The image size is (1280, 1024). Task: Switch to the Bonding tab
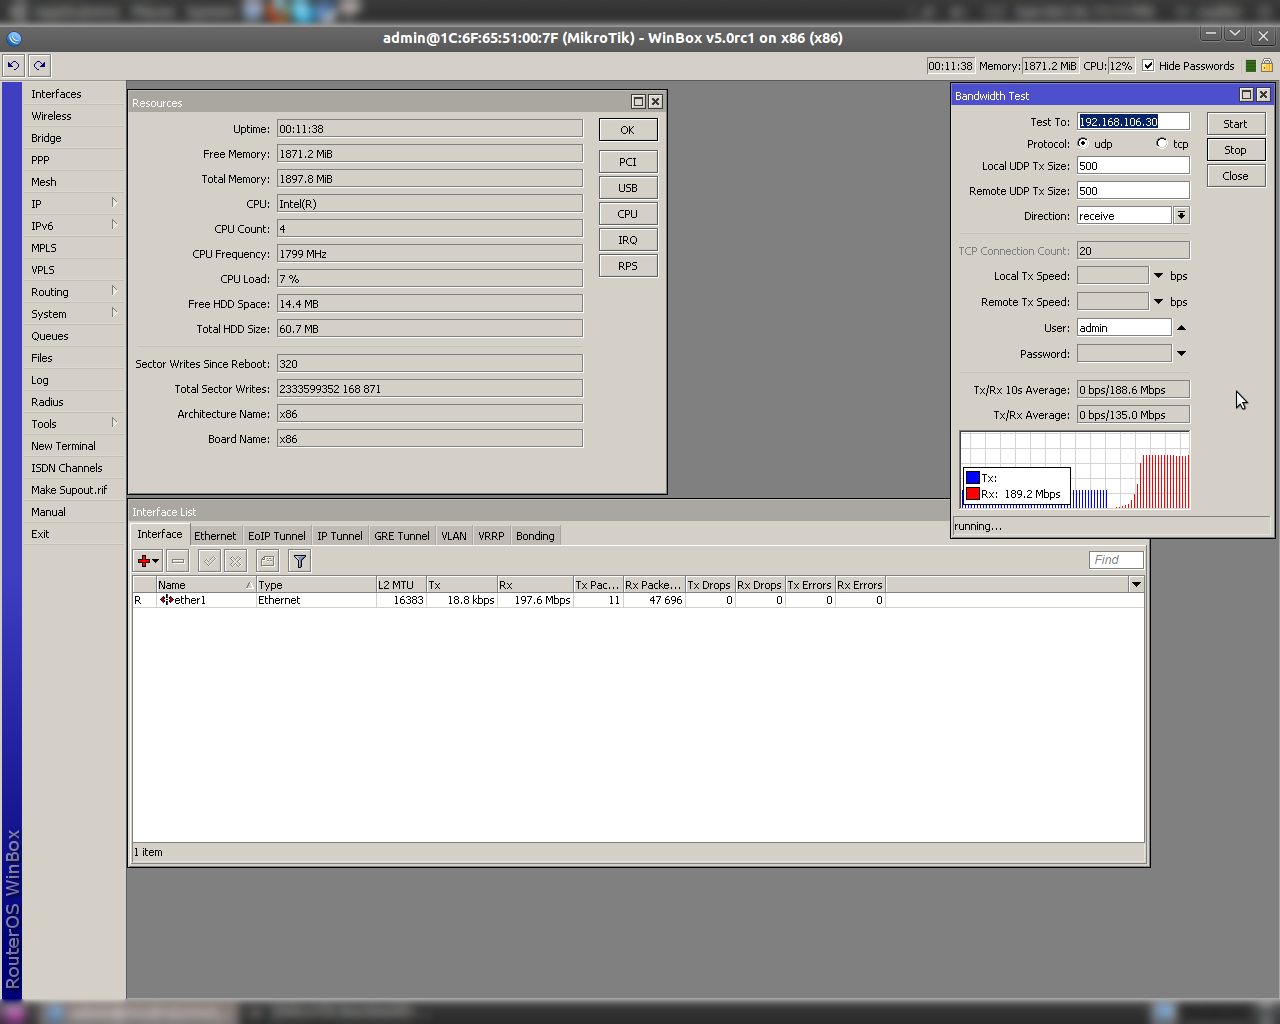click(x=535, y=536)
